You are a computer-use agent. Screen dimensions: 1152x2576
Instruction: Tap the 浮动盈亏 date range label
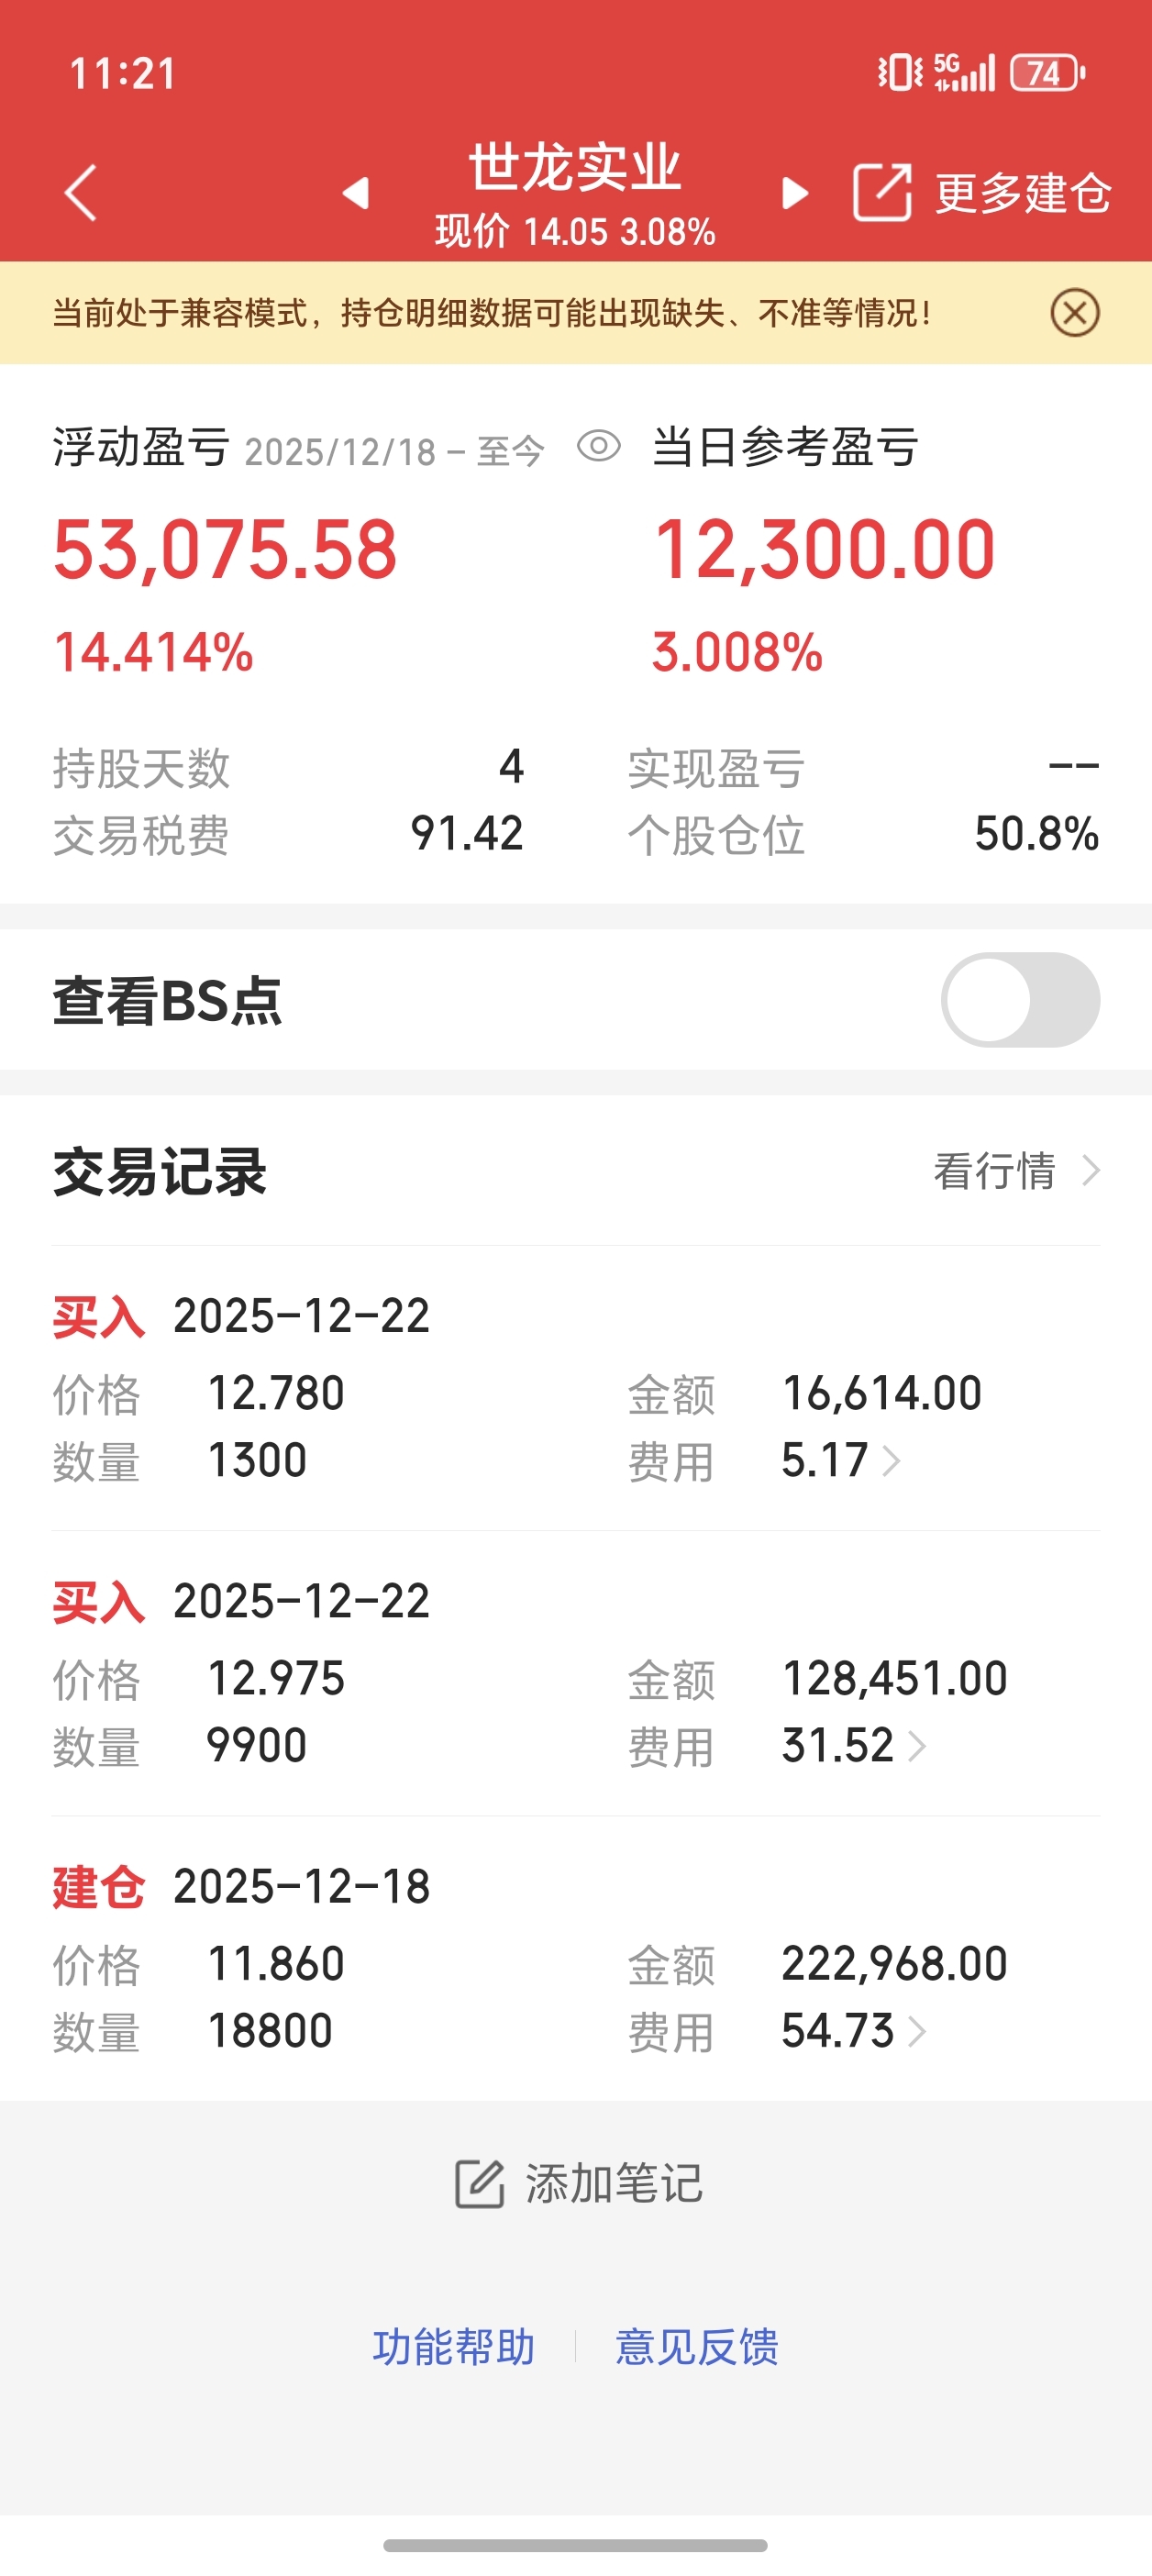tap(394, 452)
